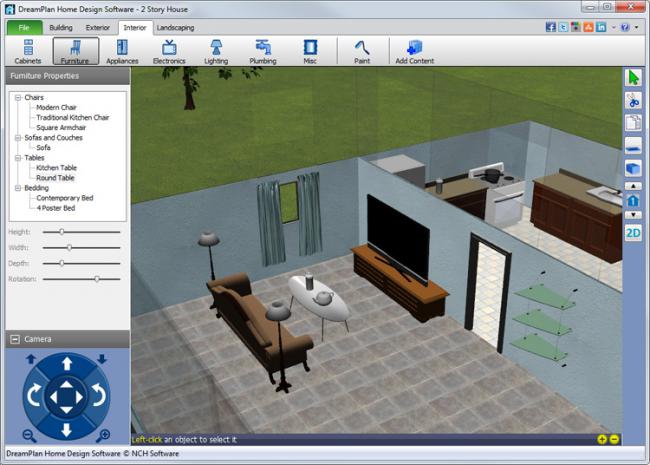Click the yellow minus status bar button
This screenshot has height=465, width=650.
(615, 439)
